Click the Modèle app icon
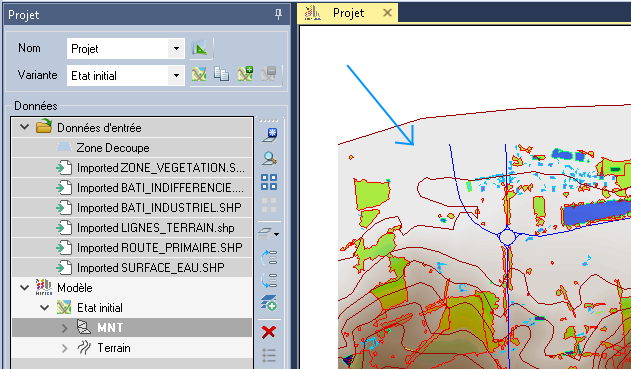 (44, 287)
